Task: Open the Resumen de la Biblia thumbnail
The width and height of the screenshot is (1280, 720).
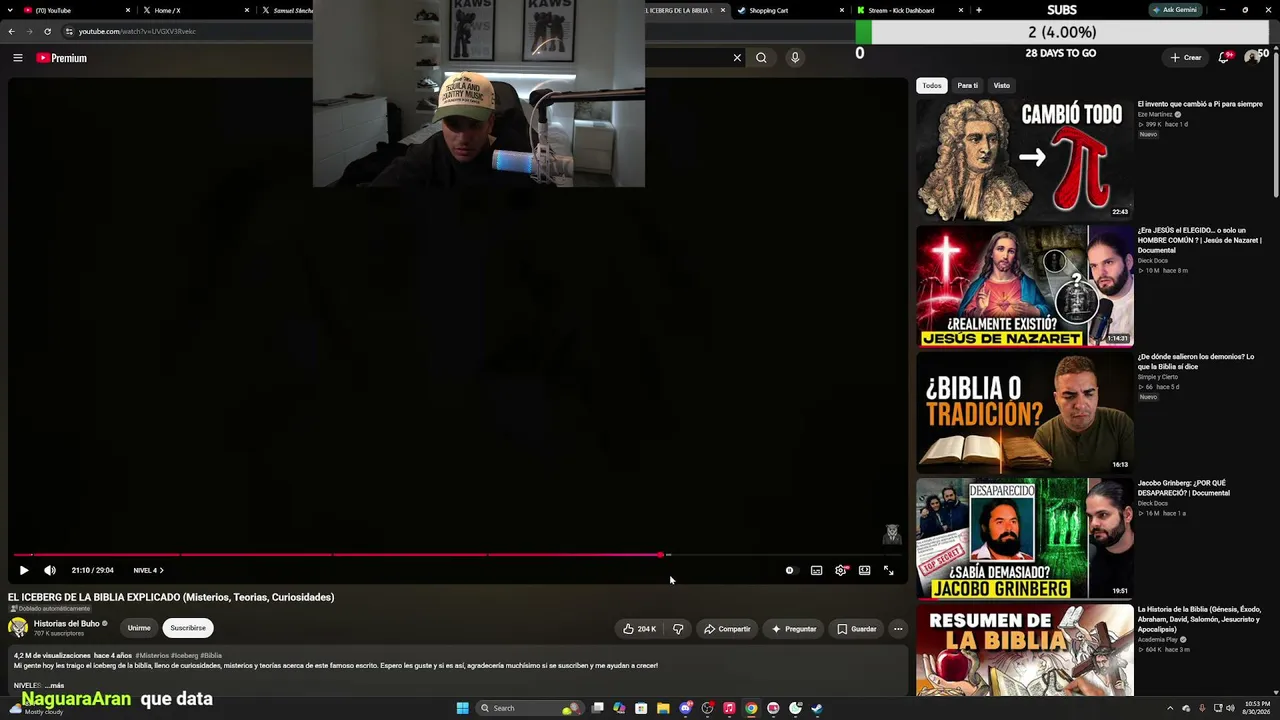Action: point(1025,650)
